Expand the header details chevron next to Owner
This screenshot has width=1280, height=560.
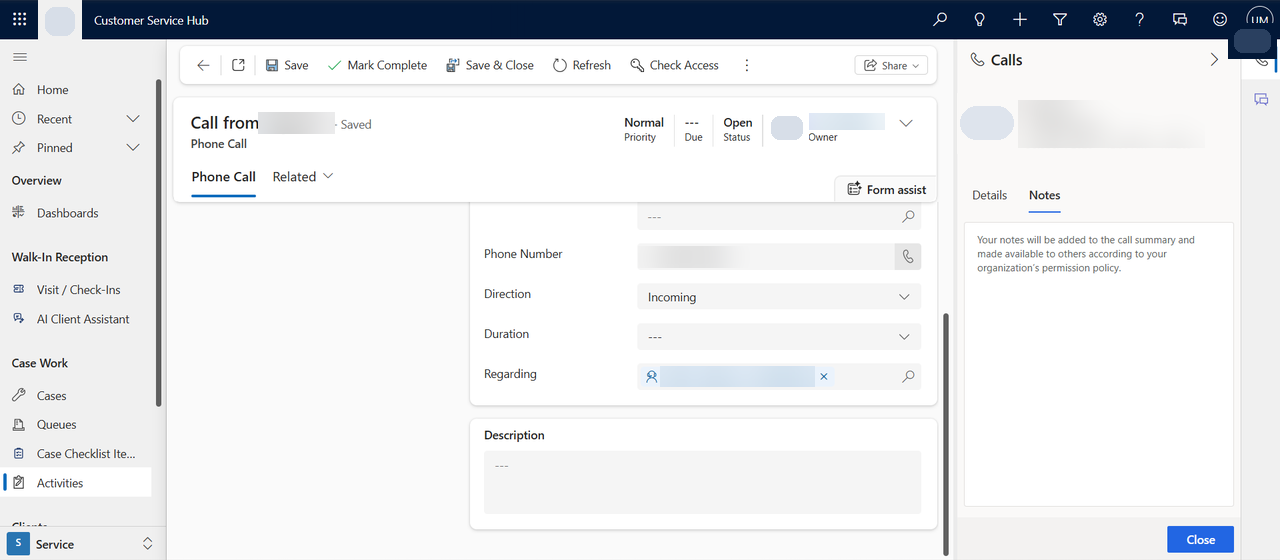[906, 124]
